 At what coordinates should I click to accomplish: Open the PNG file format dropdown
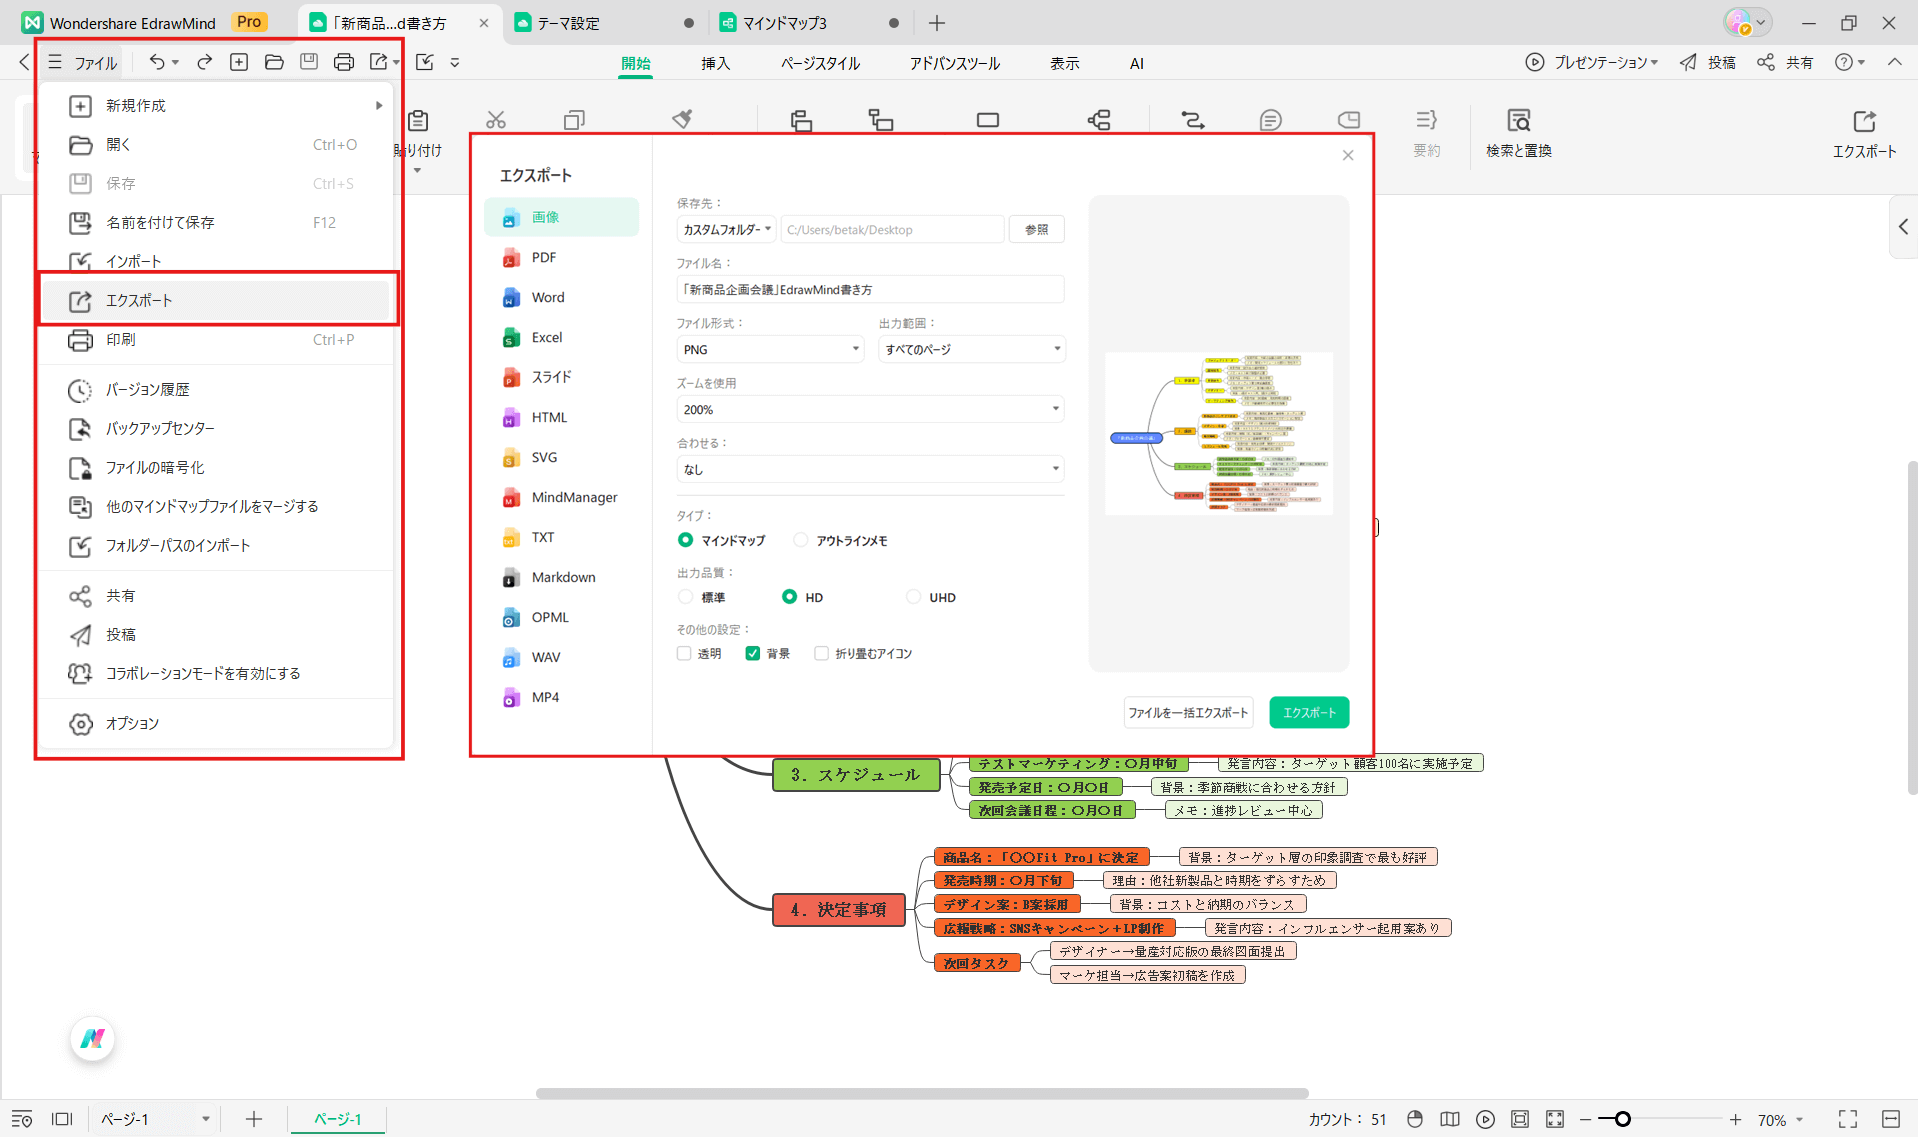pyautogui.click(x=769, y=349)
